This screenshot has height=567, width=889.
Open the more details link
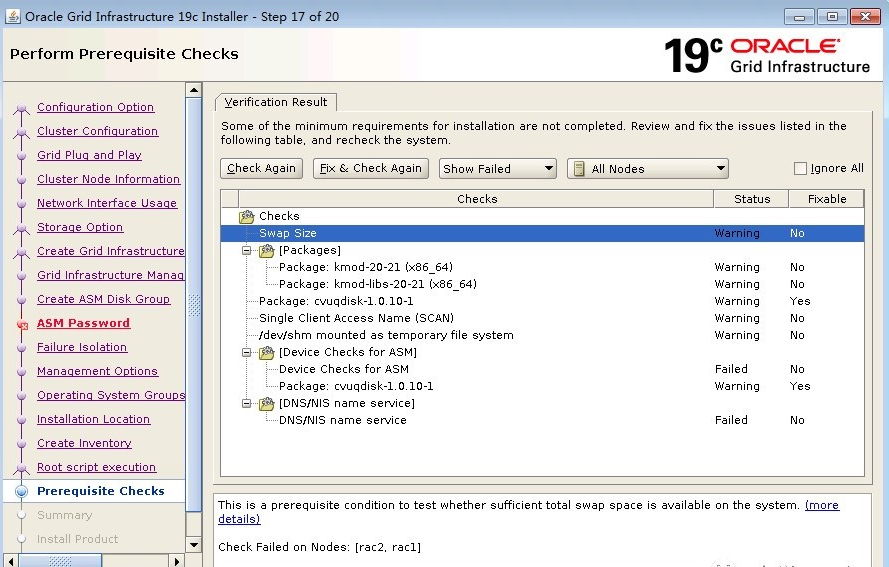click(x=822, y=505)
